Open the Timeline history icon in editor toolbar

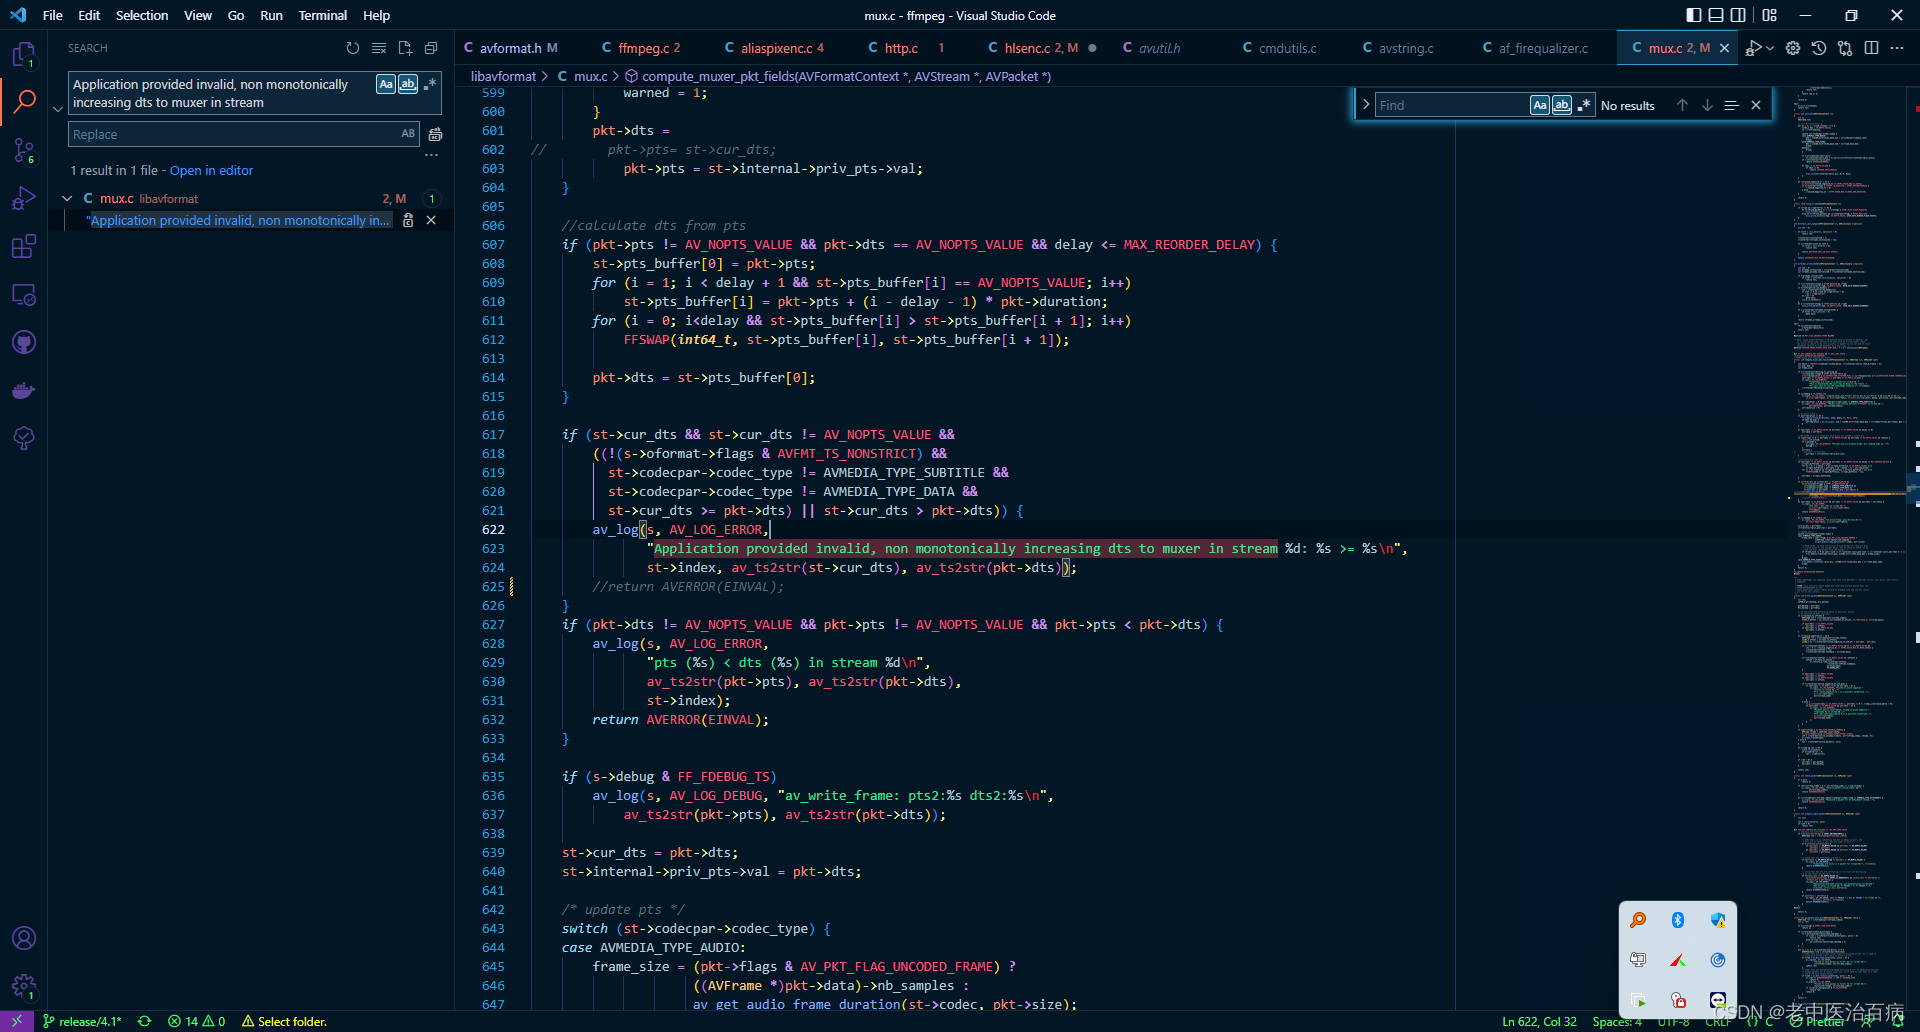pos(1819,47)
